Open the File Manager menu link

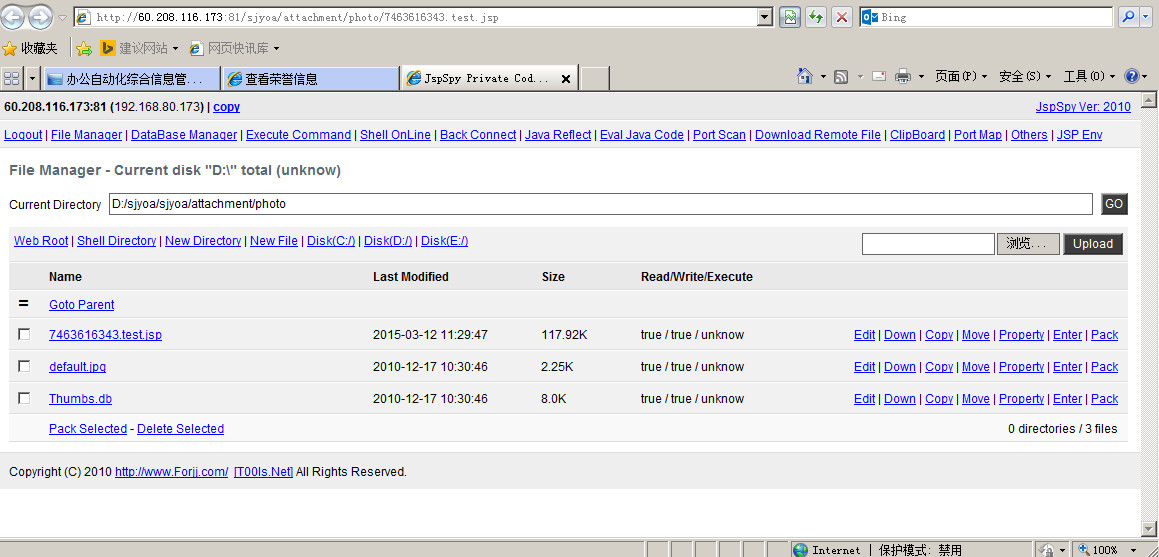(86, 134)
